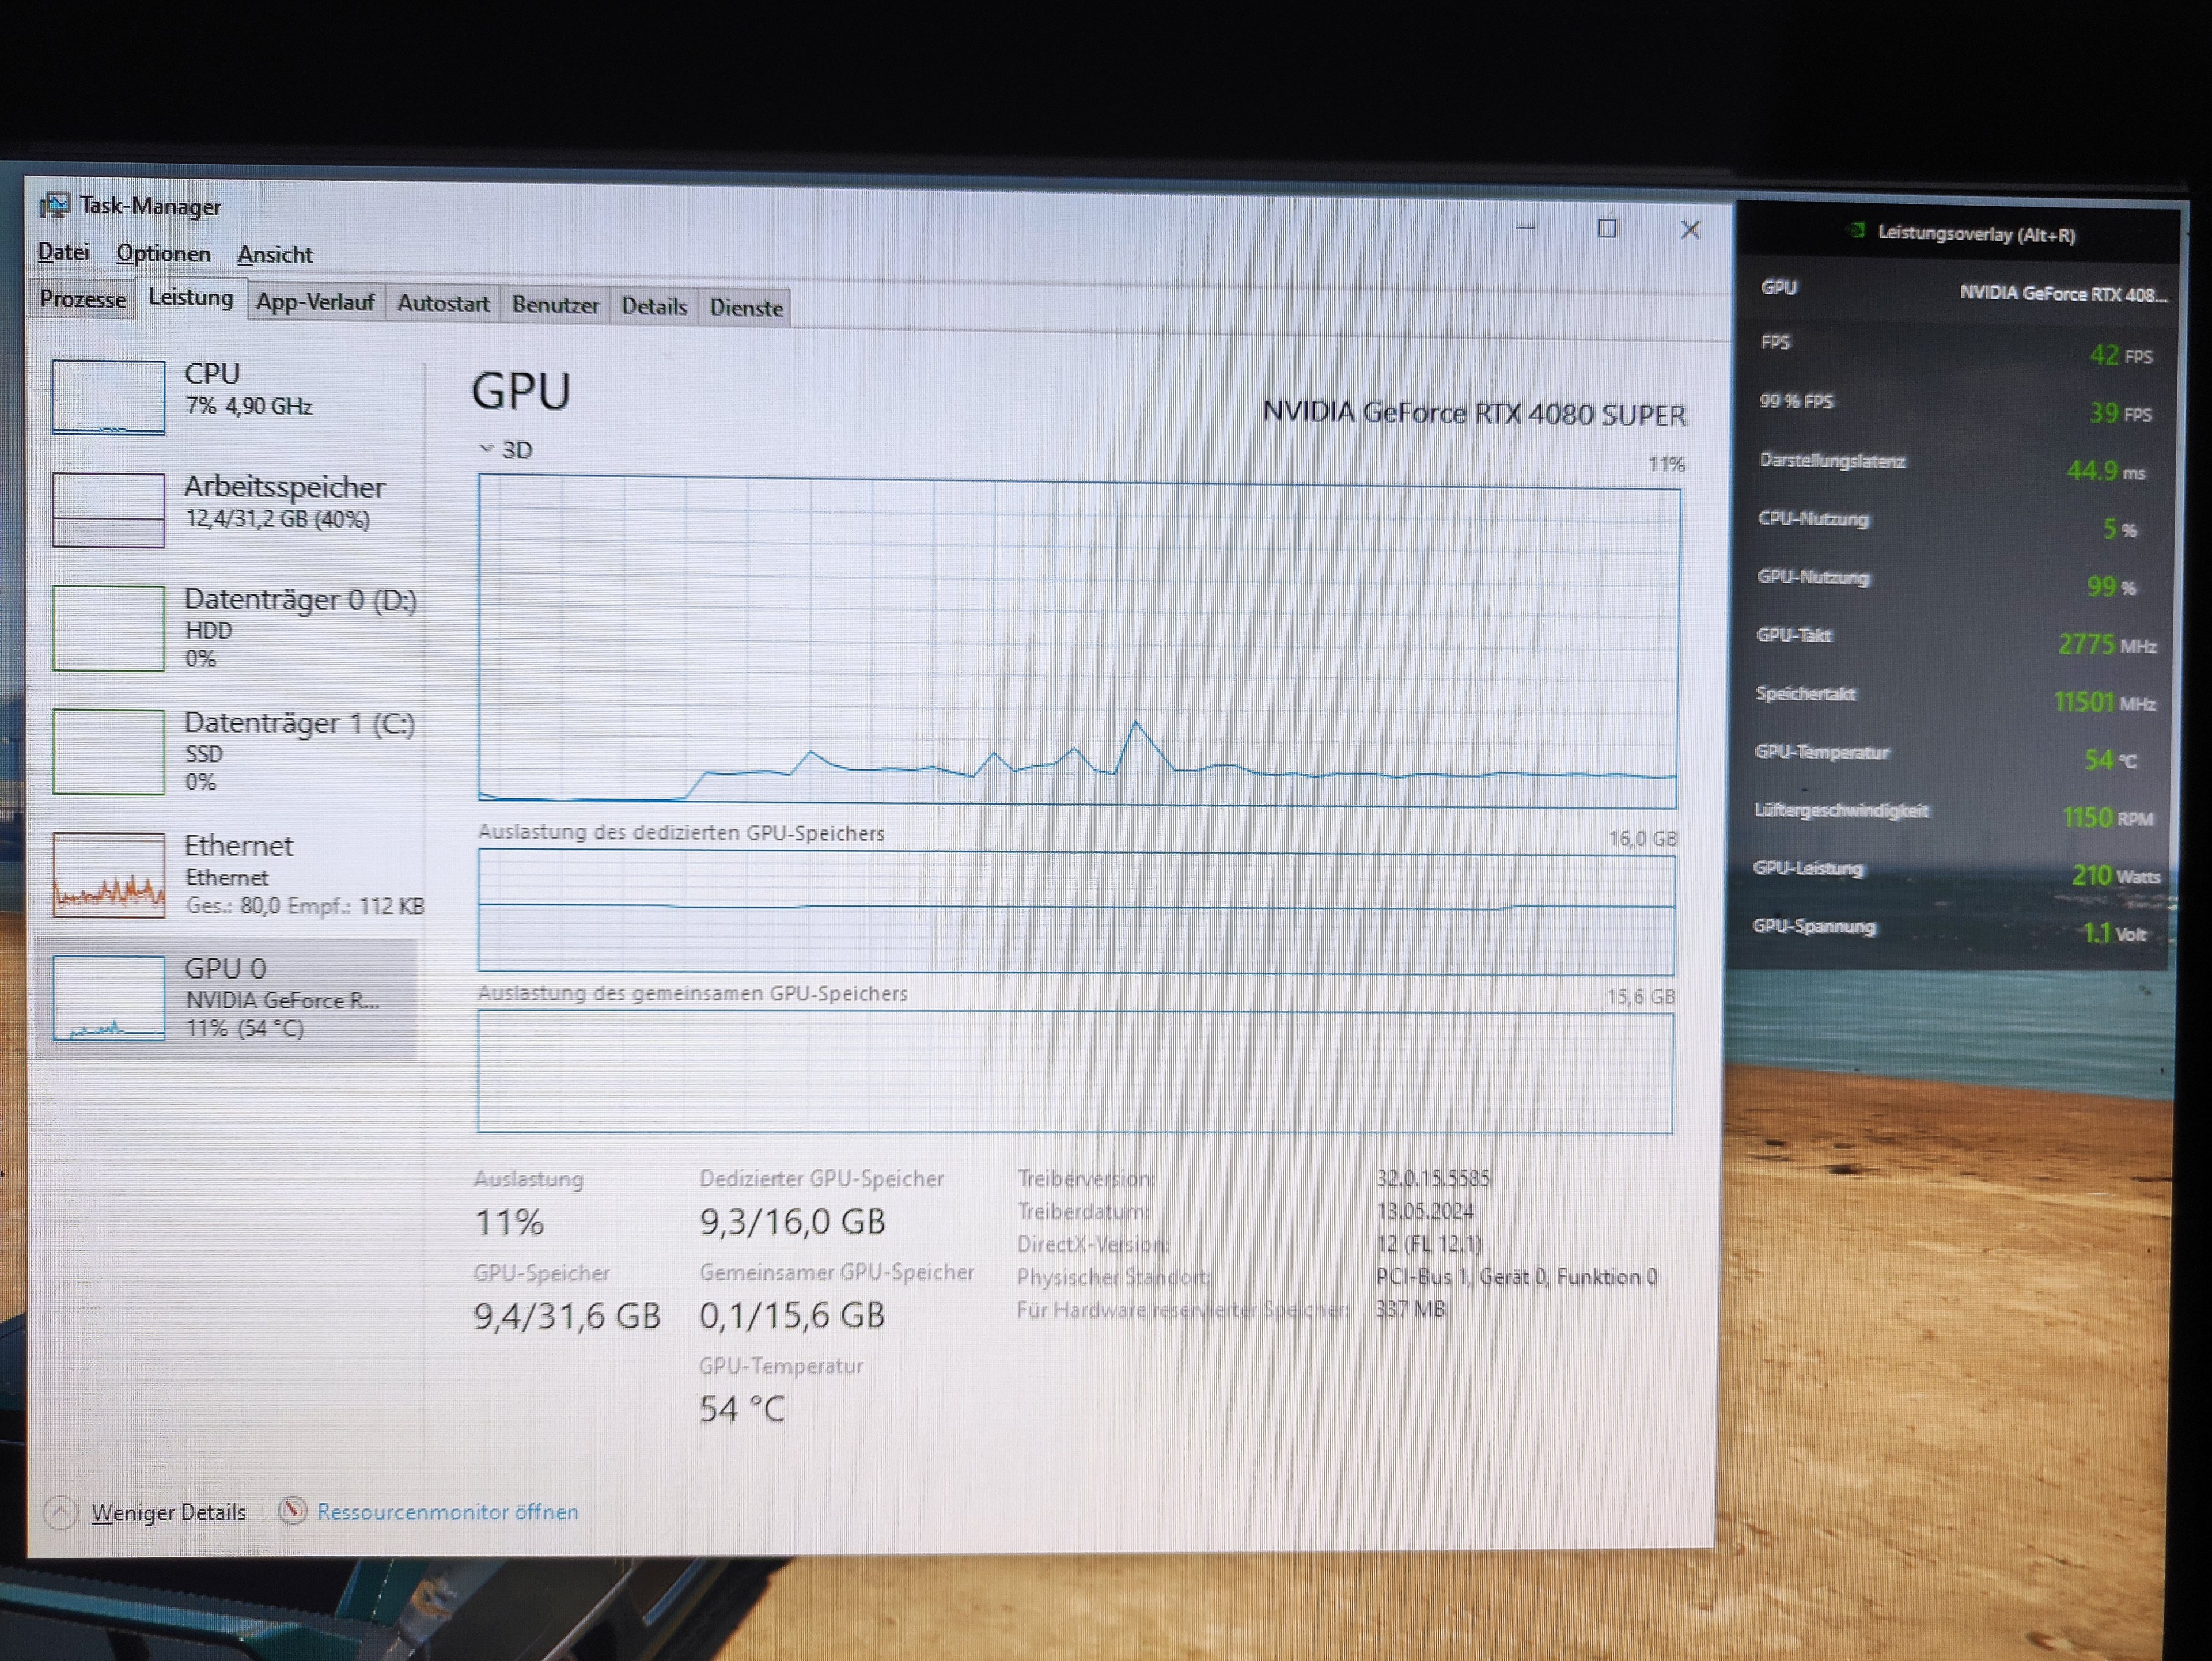
Task: Click the 337 MB reserved memory value
Action: tap(1410, 1309)
